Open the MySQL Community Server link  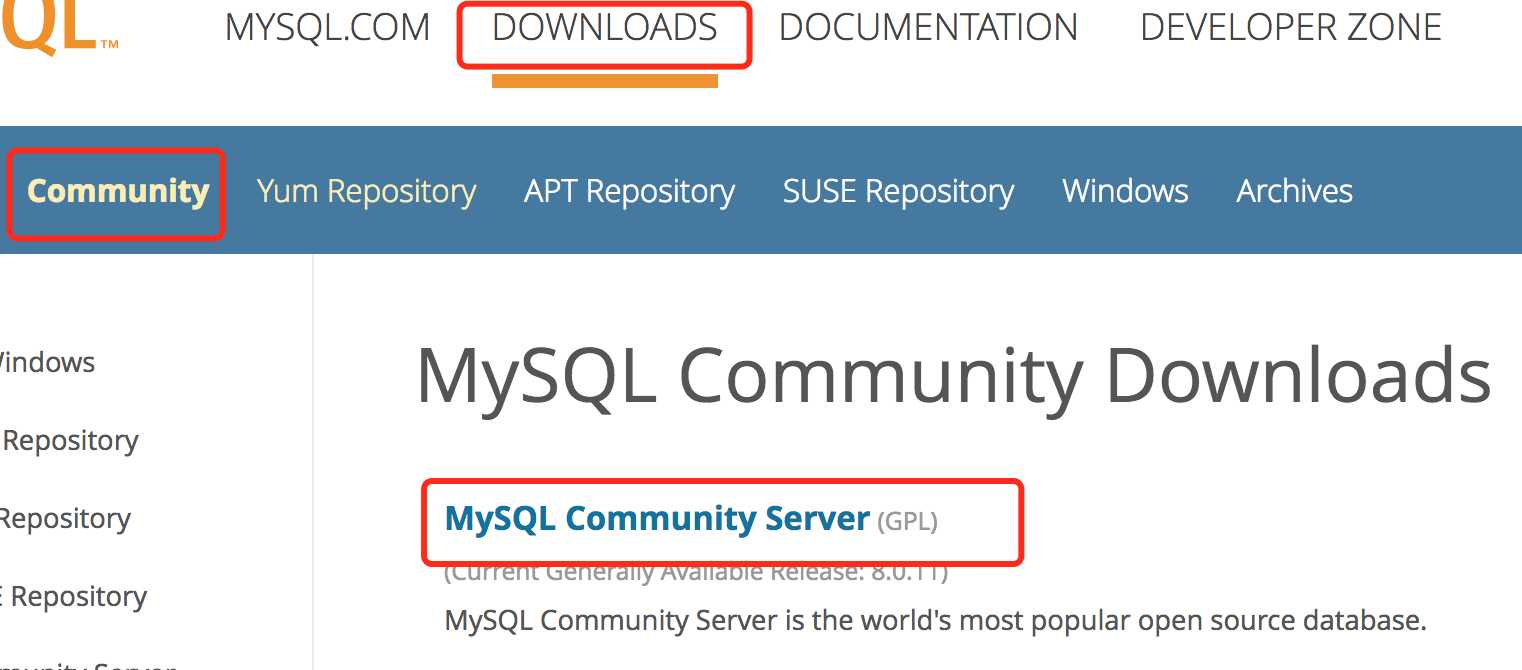click(x=657, y=519)
